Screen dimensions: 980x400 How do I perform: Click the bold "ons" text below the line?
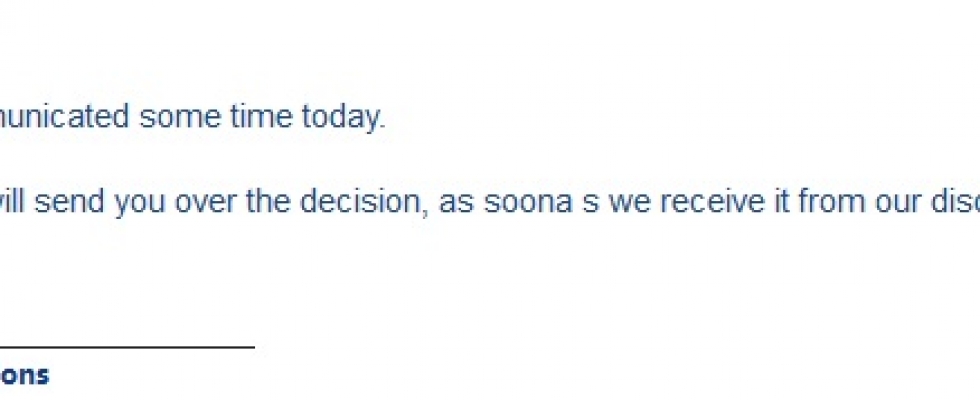click(x=24, y=376)
